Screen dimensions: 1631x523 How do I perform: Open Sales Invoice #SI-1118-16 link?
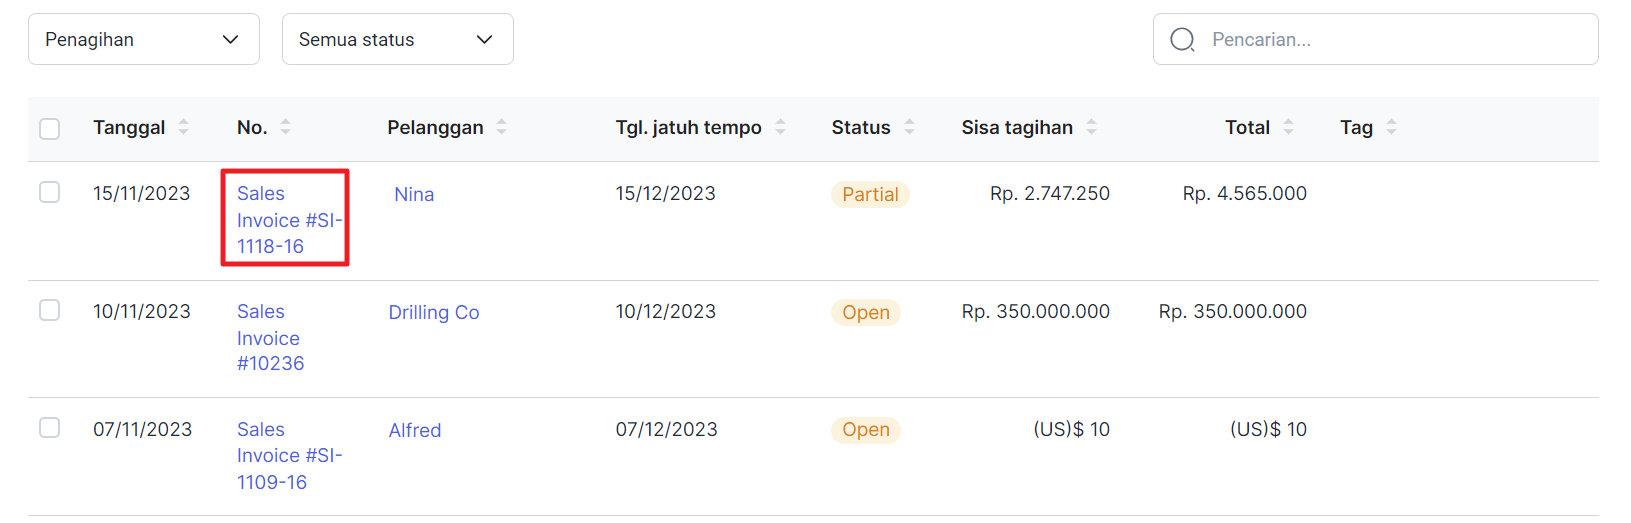[x=289, y=220]
